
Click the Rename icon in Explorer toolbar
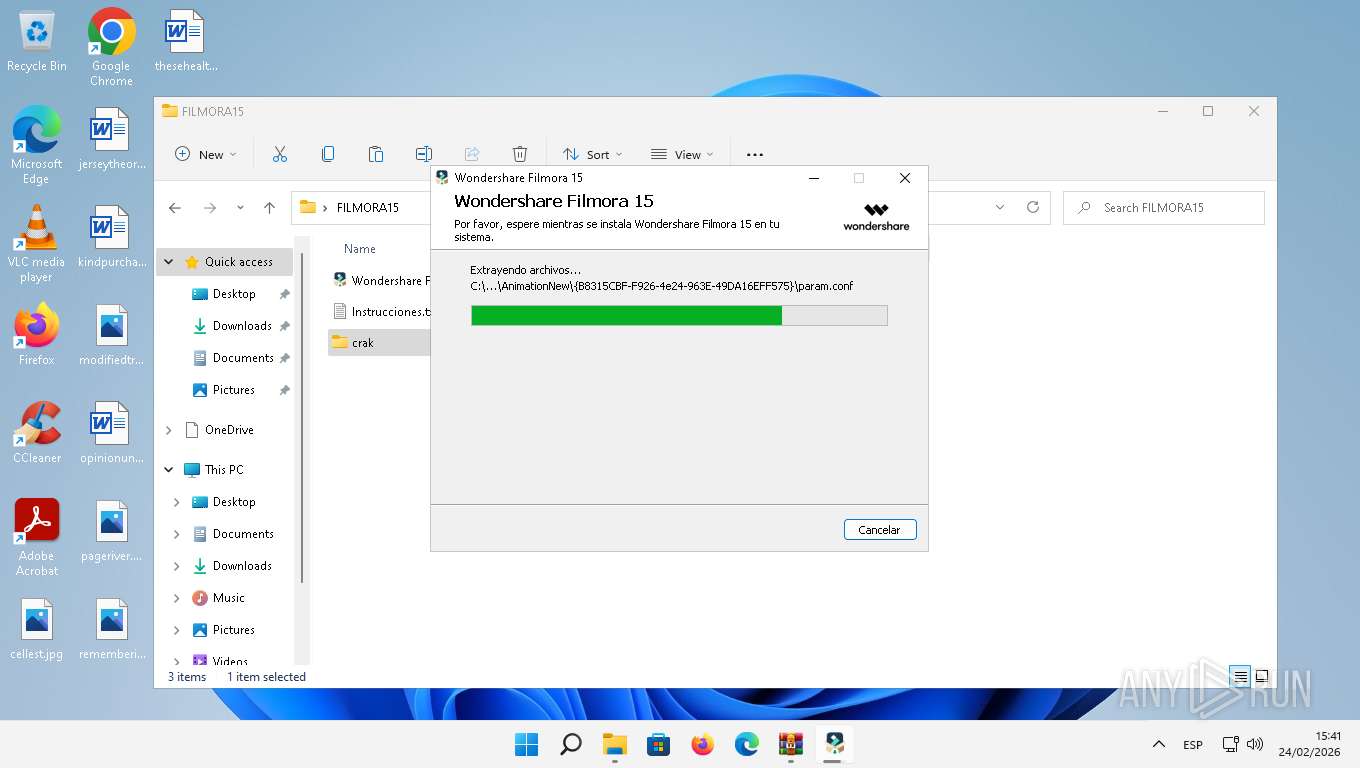(x=423, y=154)
